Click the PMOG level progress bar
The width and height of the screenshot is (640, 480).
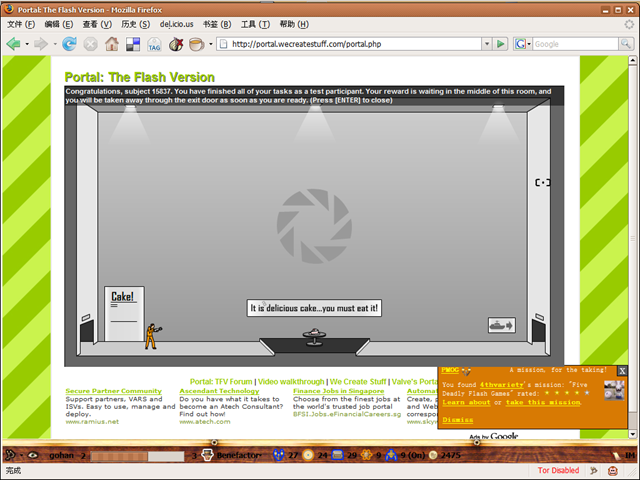coord(137,456)
